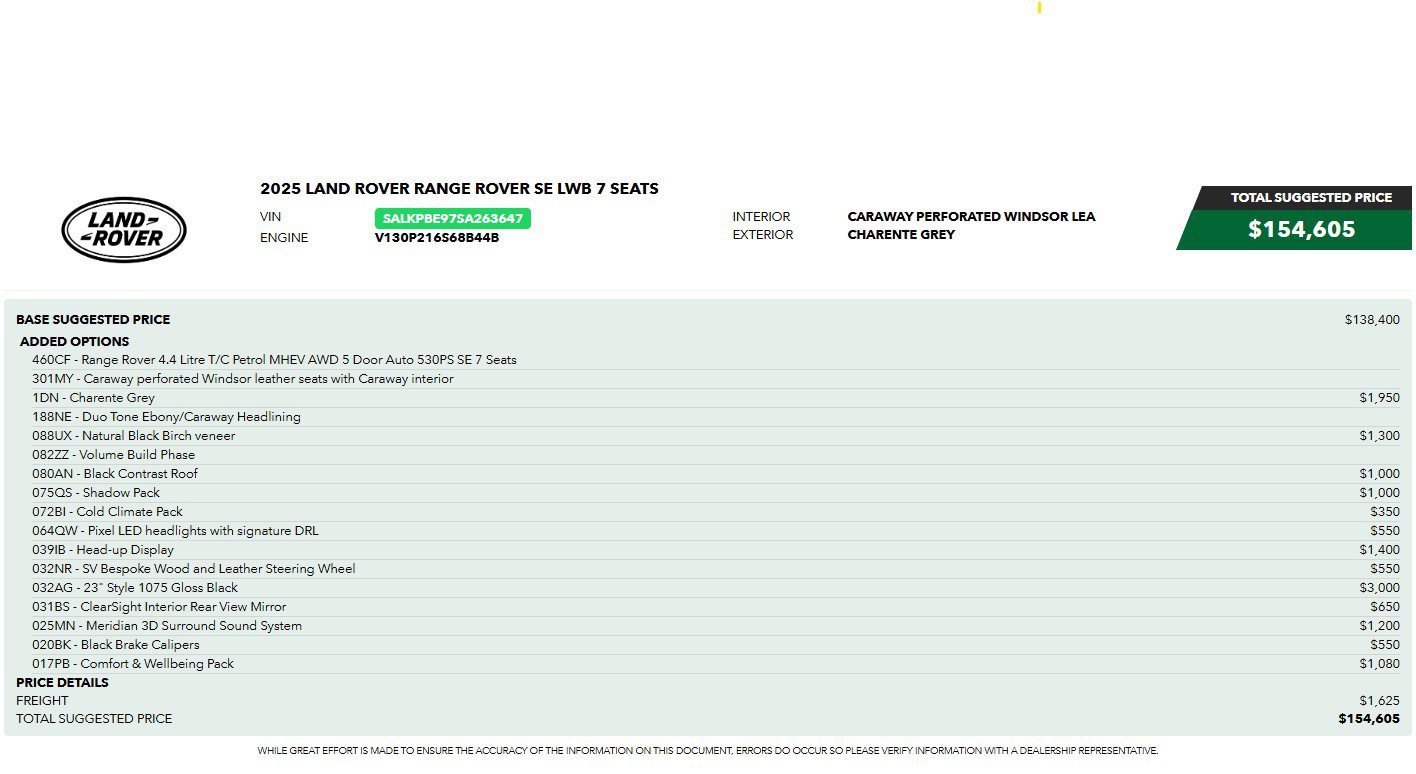Click the $1,300 price for Birch veneer
This screenshot has width=1416, height=774.
point(1379,436)
